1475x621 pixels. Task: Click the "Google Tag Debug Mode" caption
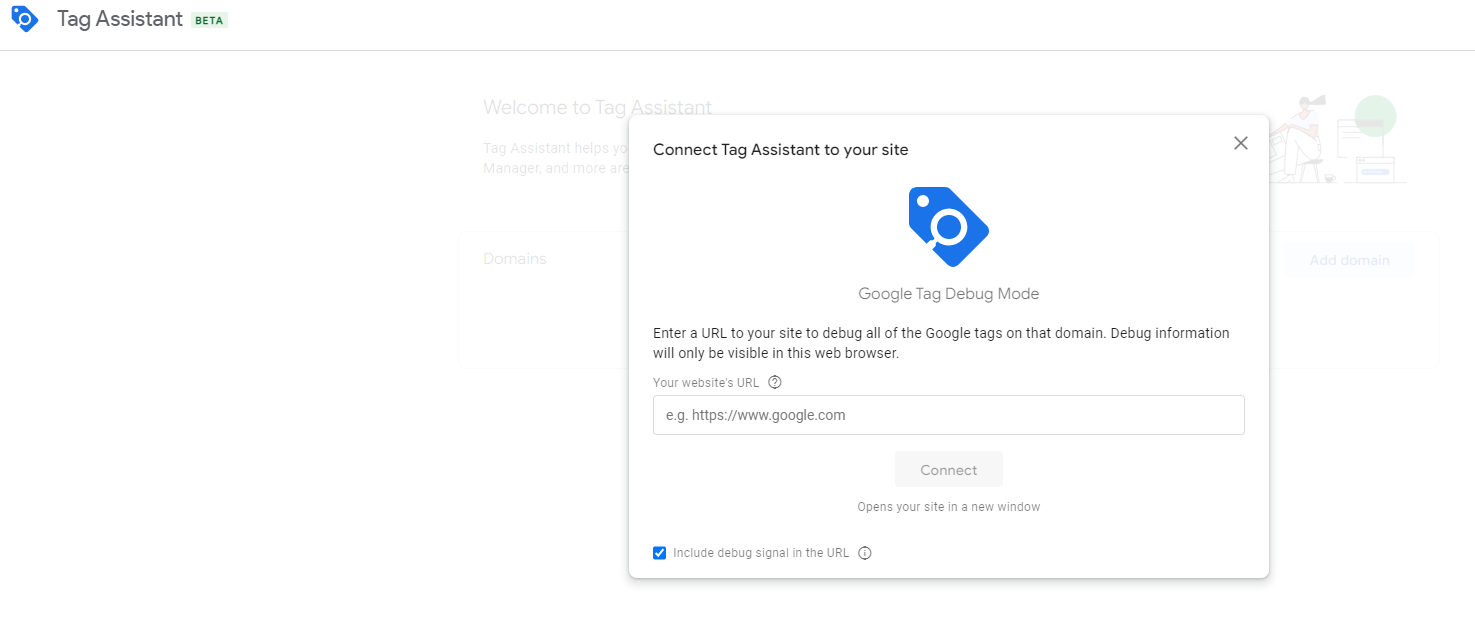click(x=949, y=294)
